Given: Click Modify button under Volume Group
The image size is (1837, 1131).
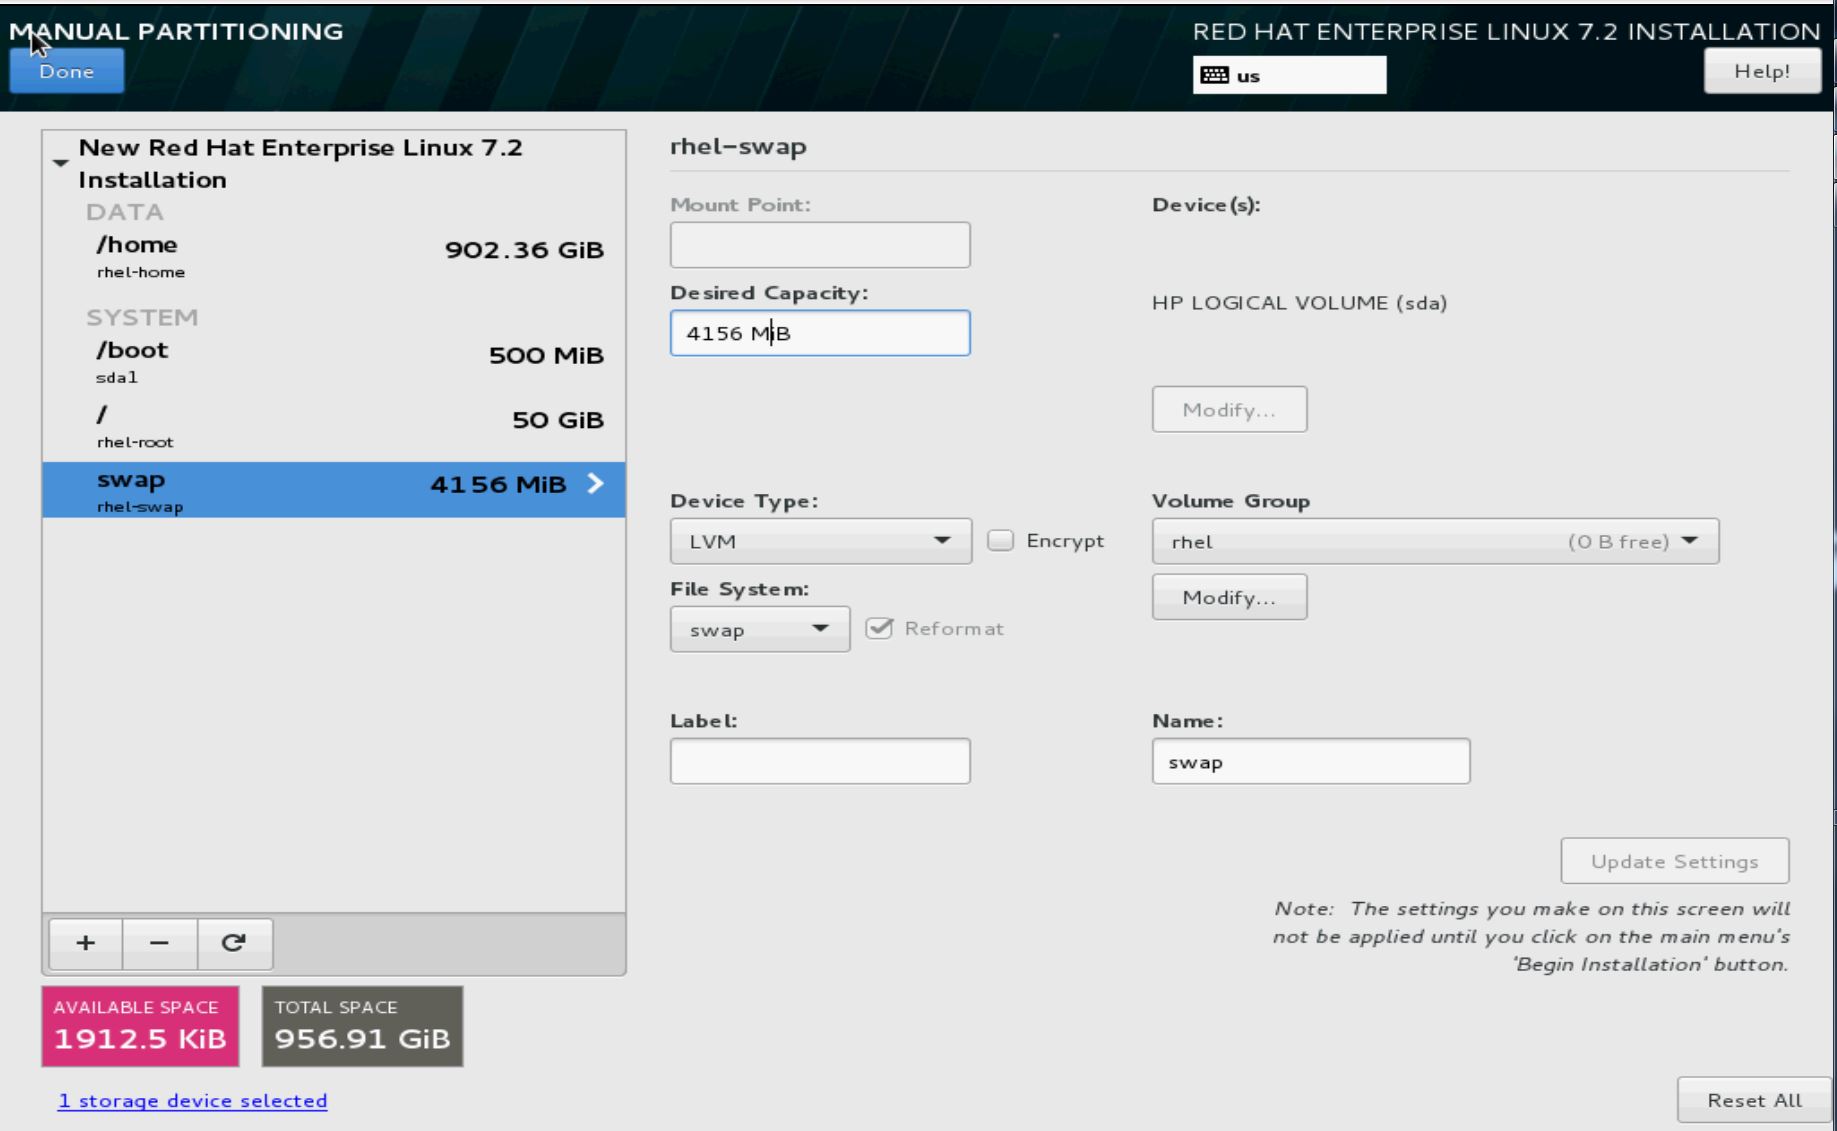Looking at the screenshot, I should [x=1229, y=597].
